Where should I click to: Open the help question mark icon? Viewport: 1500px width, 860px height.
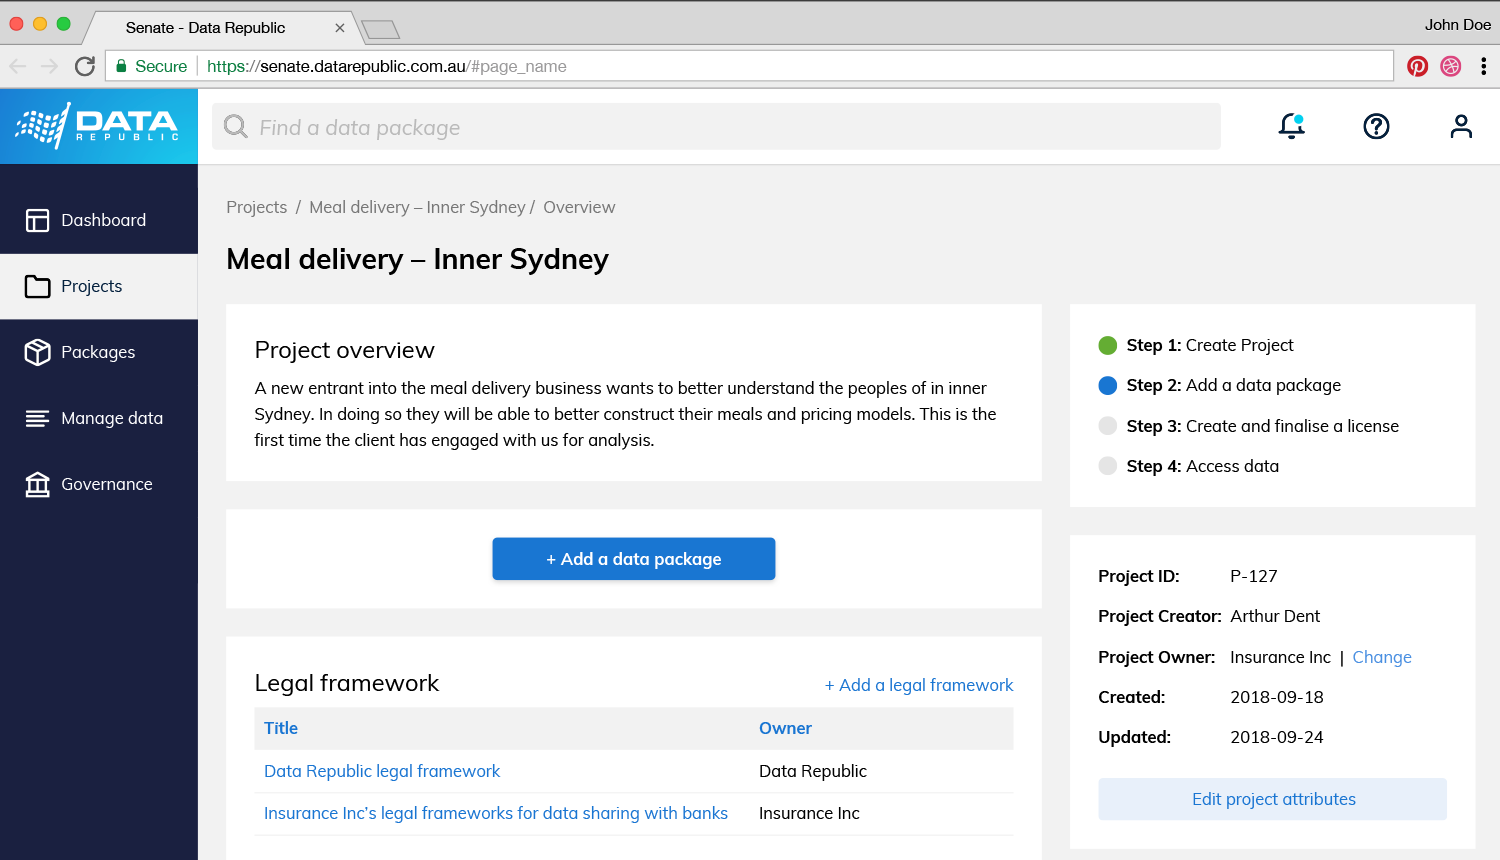pyautogui.click(x=1376, y=126)
